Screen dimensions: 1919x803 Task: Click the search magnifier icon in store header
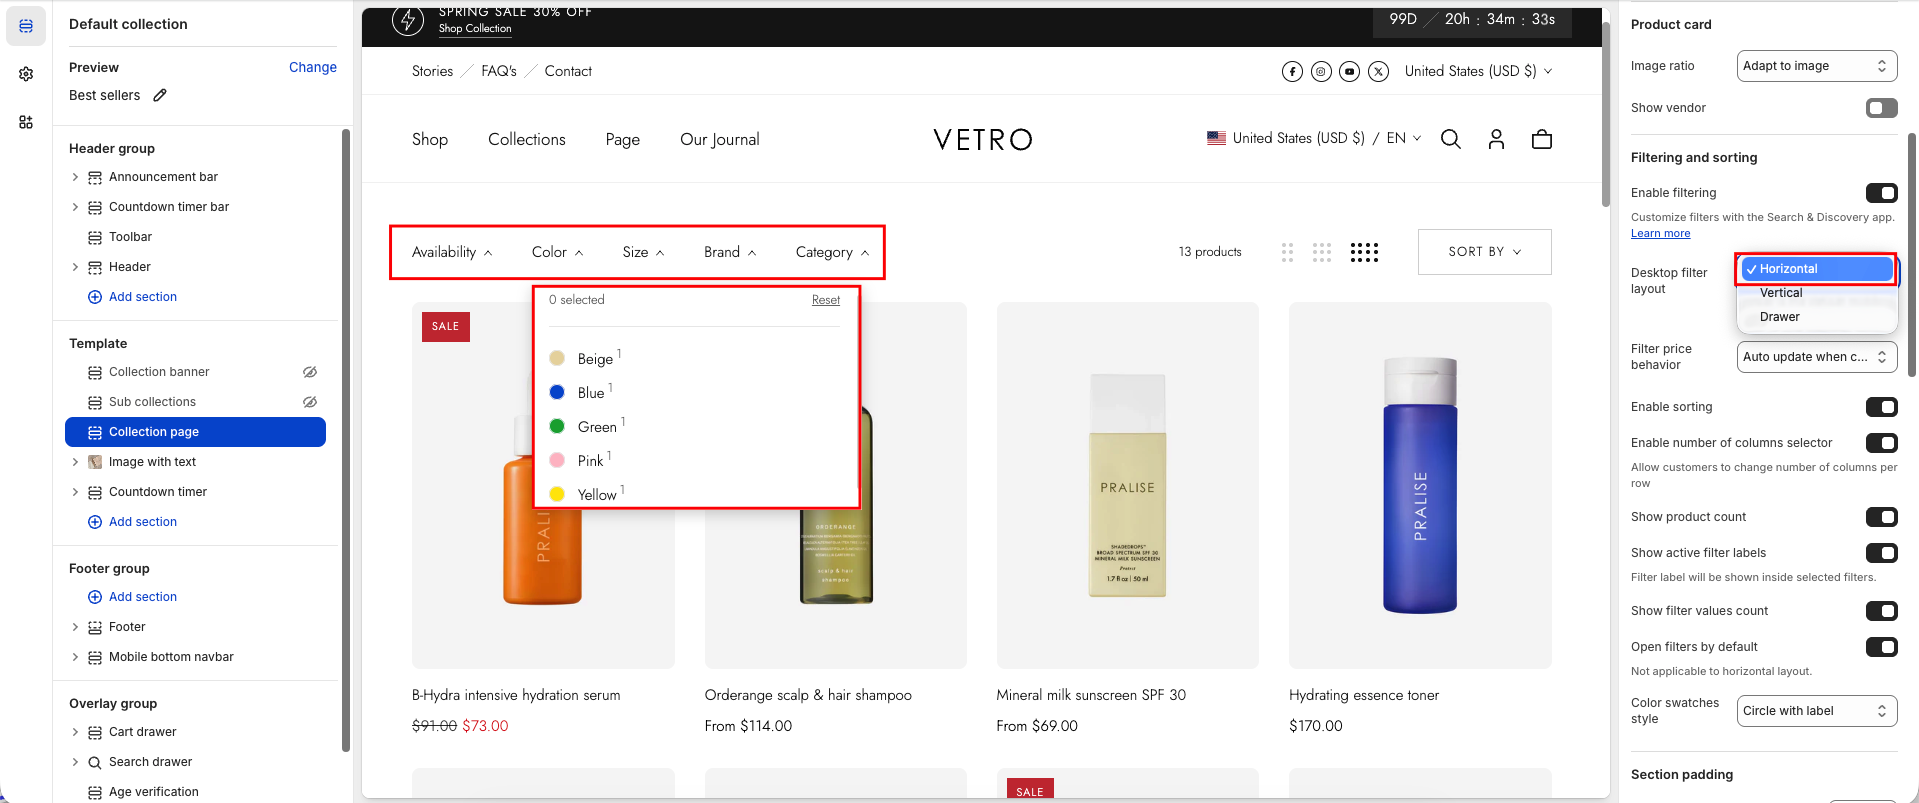tap(1450, 139)
